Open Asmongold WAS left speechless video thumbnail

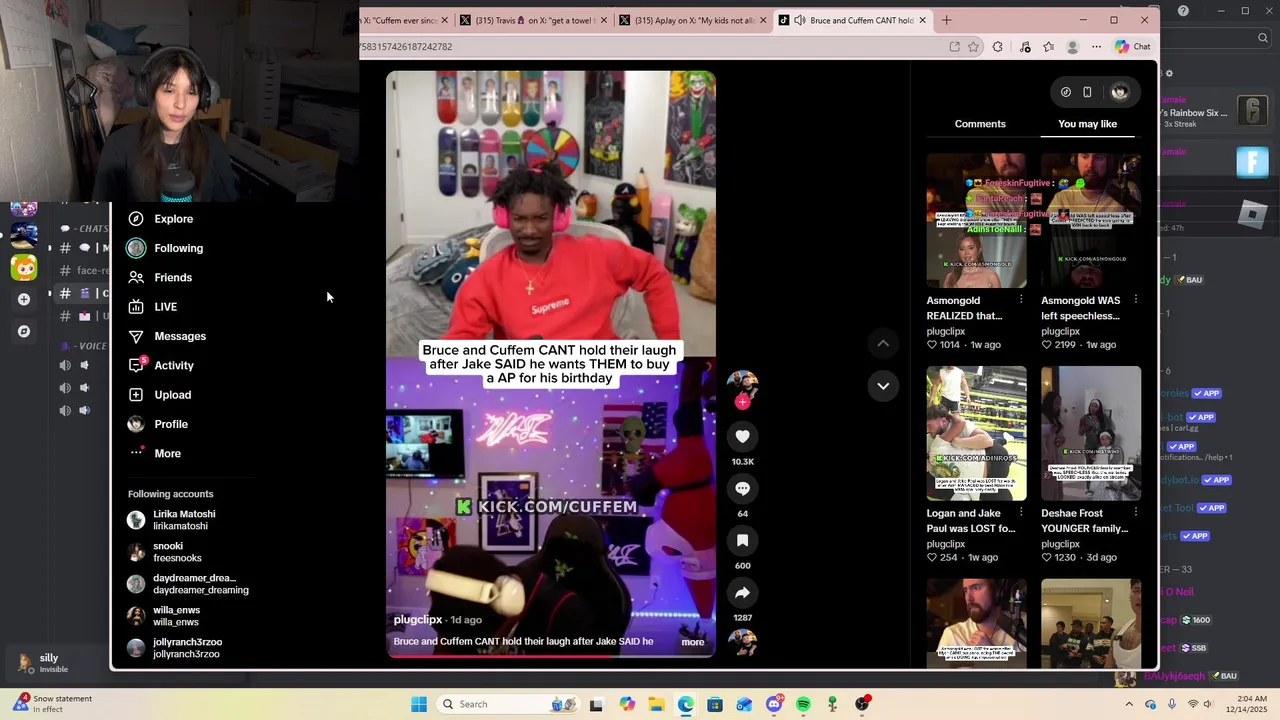click(x=1091, y=221)
